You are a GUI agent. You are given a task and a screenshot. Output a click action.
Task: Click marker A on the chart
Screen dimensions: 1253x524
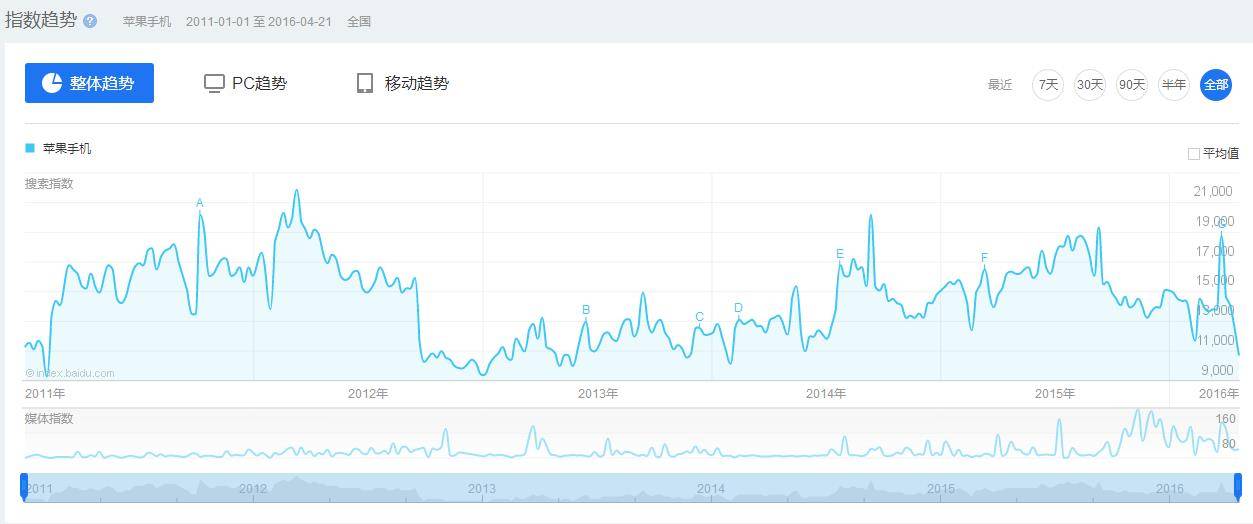point(200,203)
